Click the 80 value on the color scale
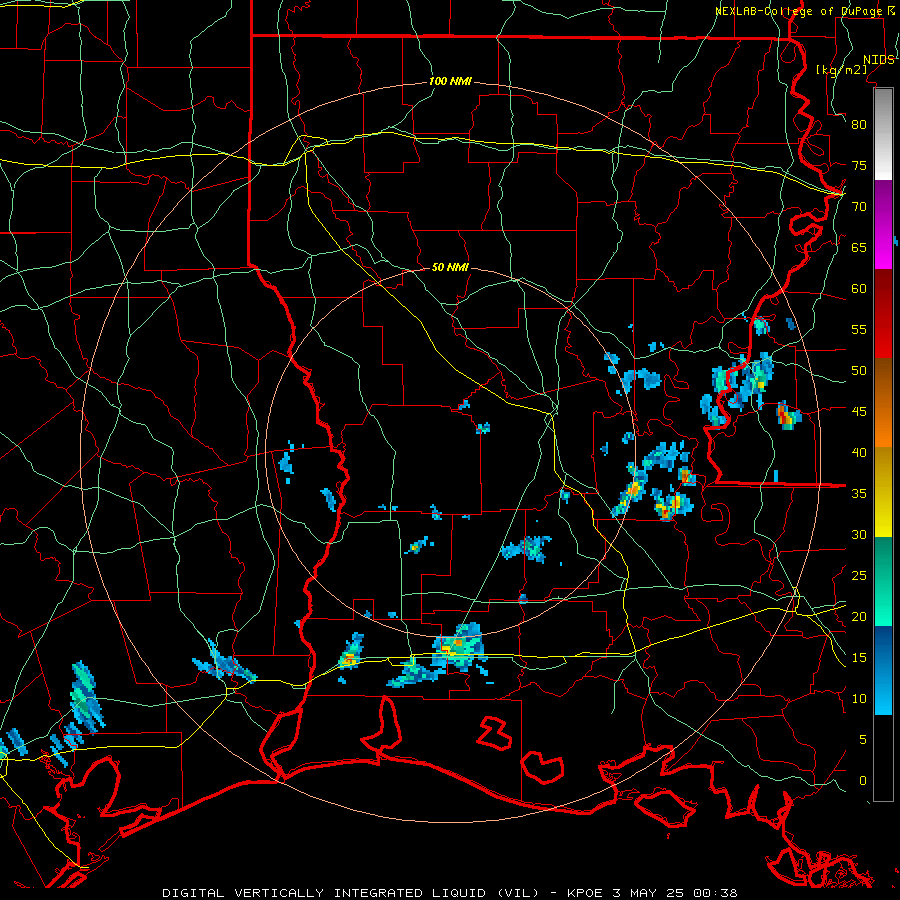The height and width of the screenshot is (900, 900). 859,125
